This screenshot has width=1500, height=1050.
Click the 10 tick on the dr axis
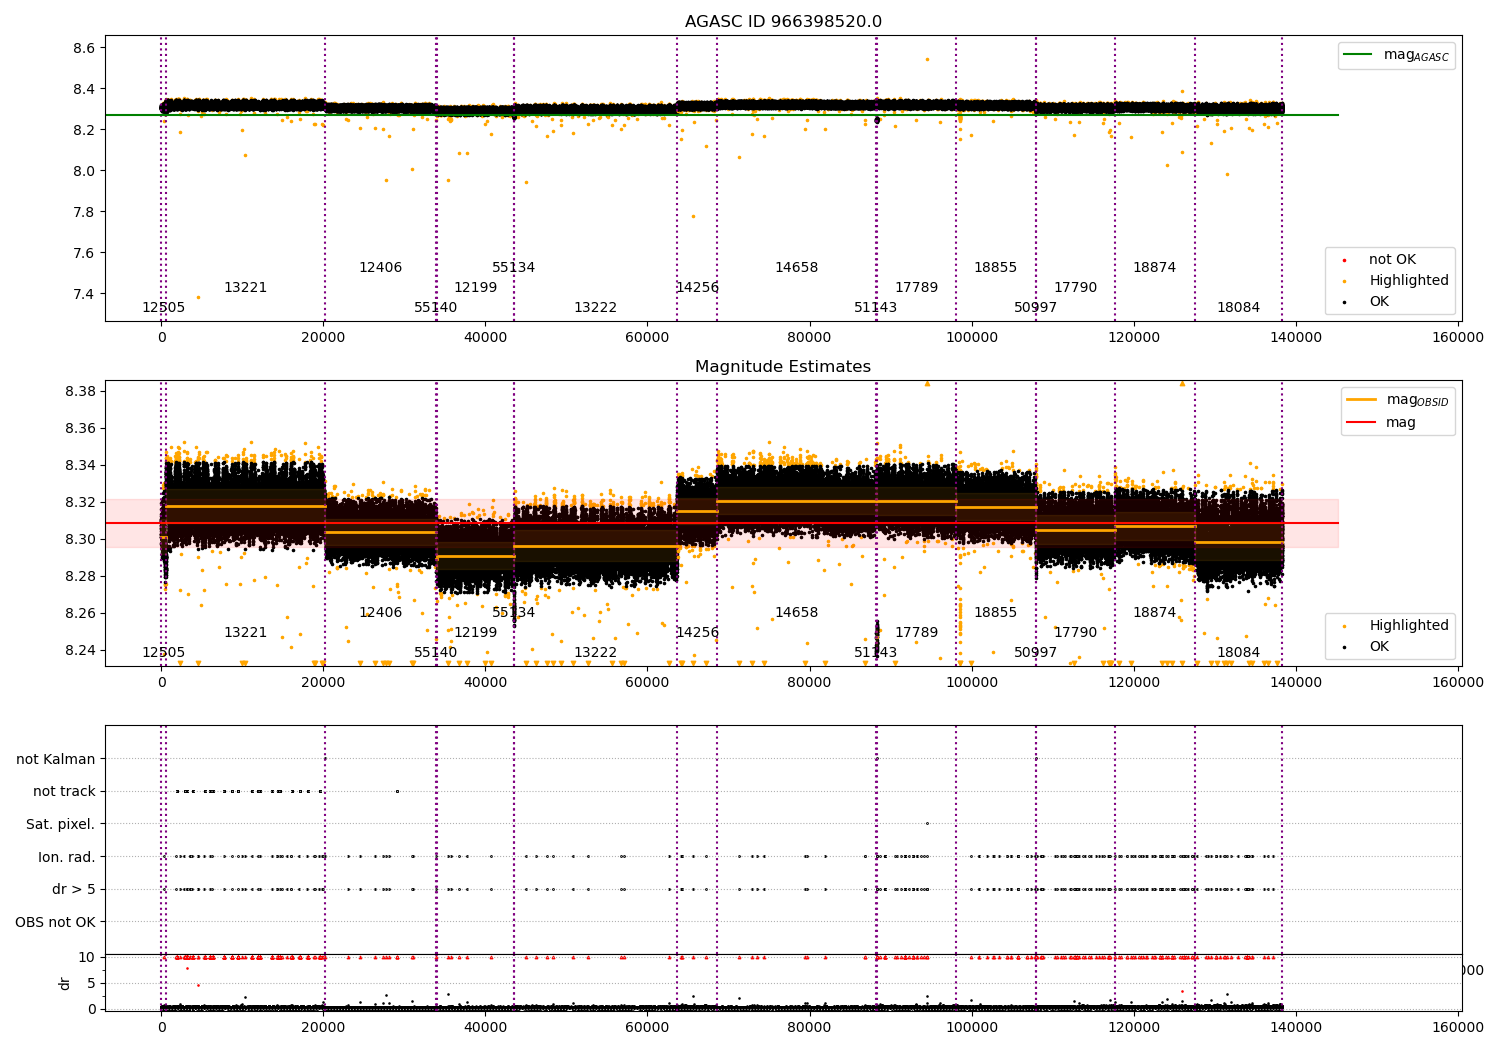coord(87,957)
